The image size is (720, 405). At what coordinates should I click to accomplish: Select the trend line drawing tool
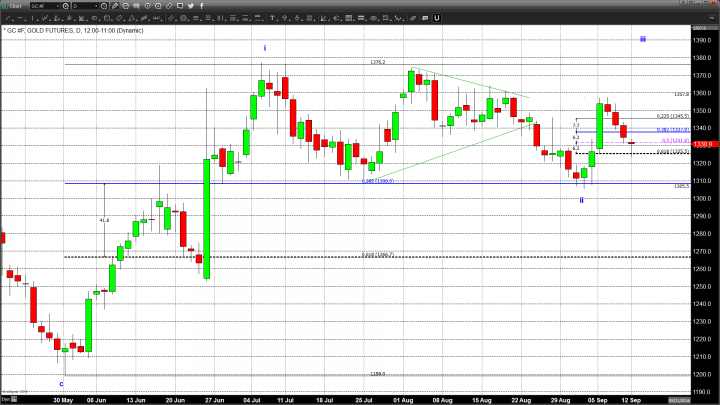[8, 18]
